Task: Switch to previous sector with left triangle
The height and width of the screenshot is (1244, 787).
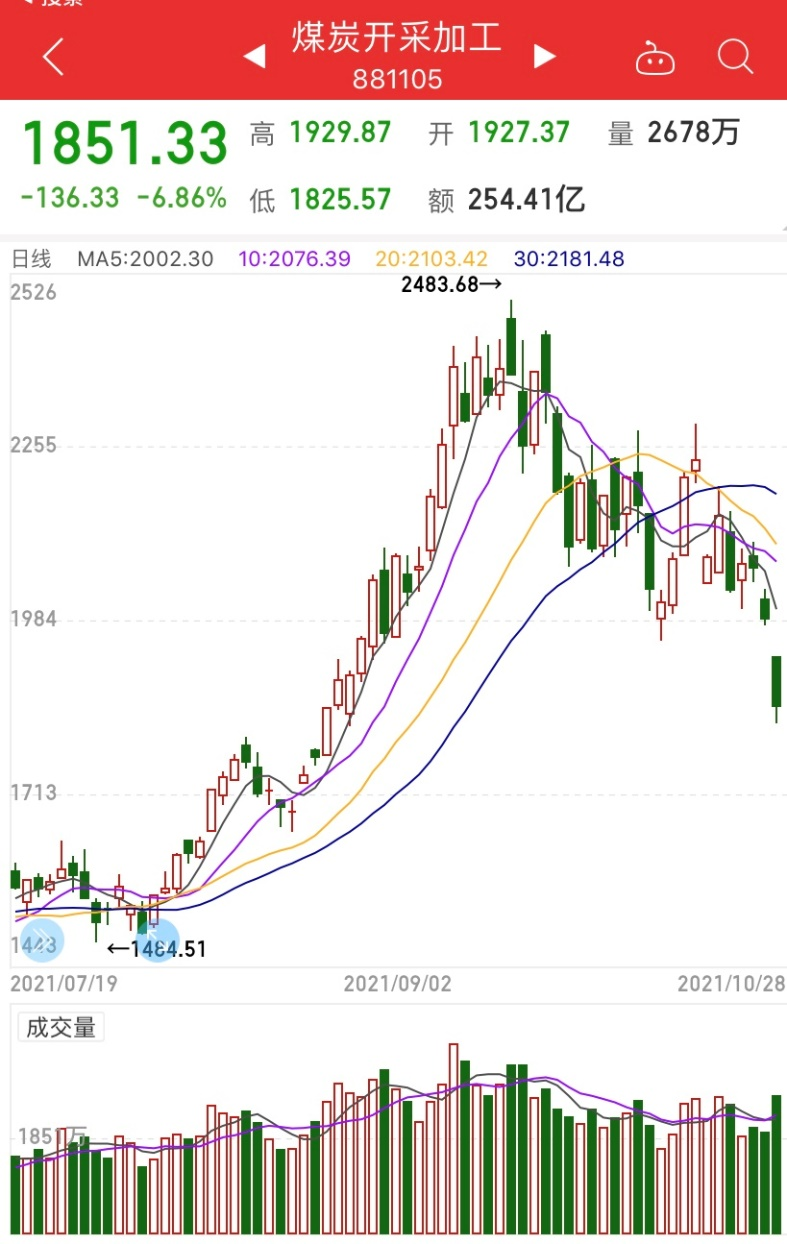Action: tap(255, 57)
